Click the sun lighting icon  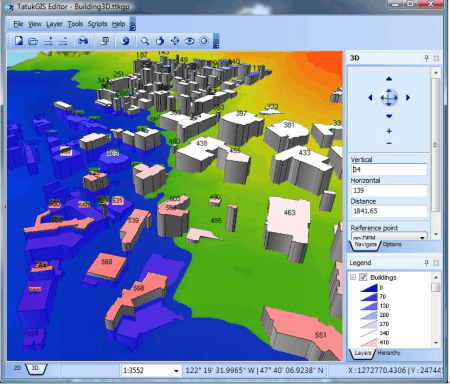[204, 41]
